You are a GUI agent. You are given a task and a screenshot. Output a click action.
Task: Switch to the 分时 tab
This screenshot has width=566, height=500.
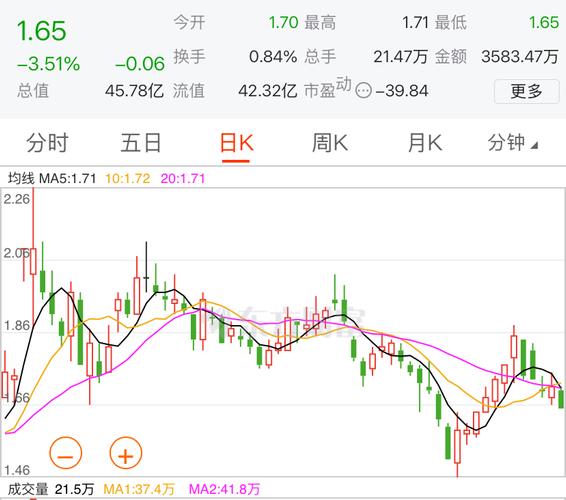47,143
